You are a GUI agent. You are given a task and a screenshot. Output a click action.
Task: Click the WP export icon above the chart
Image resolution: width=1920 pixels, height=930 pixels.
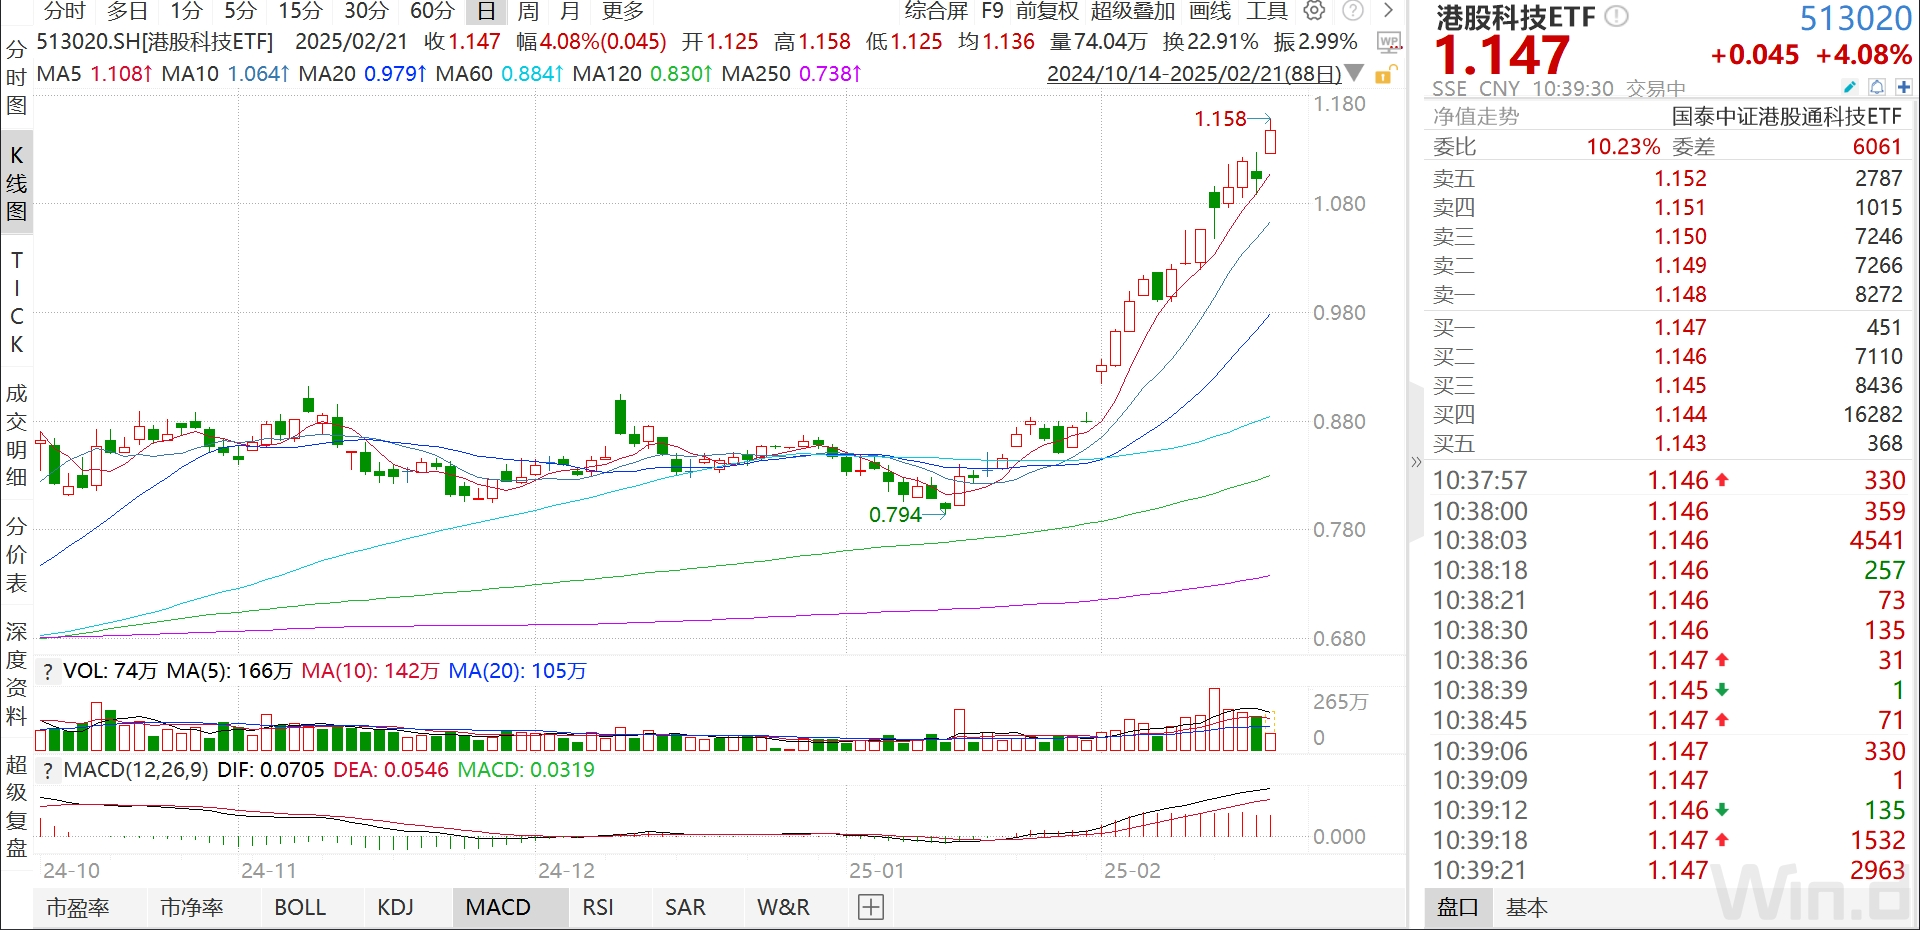(x=1388, y=42)
